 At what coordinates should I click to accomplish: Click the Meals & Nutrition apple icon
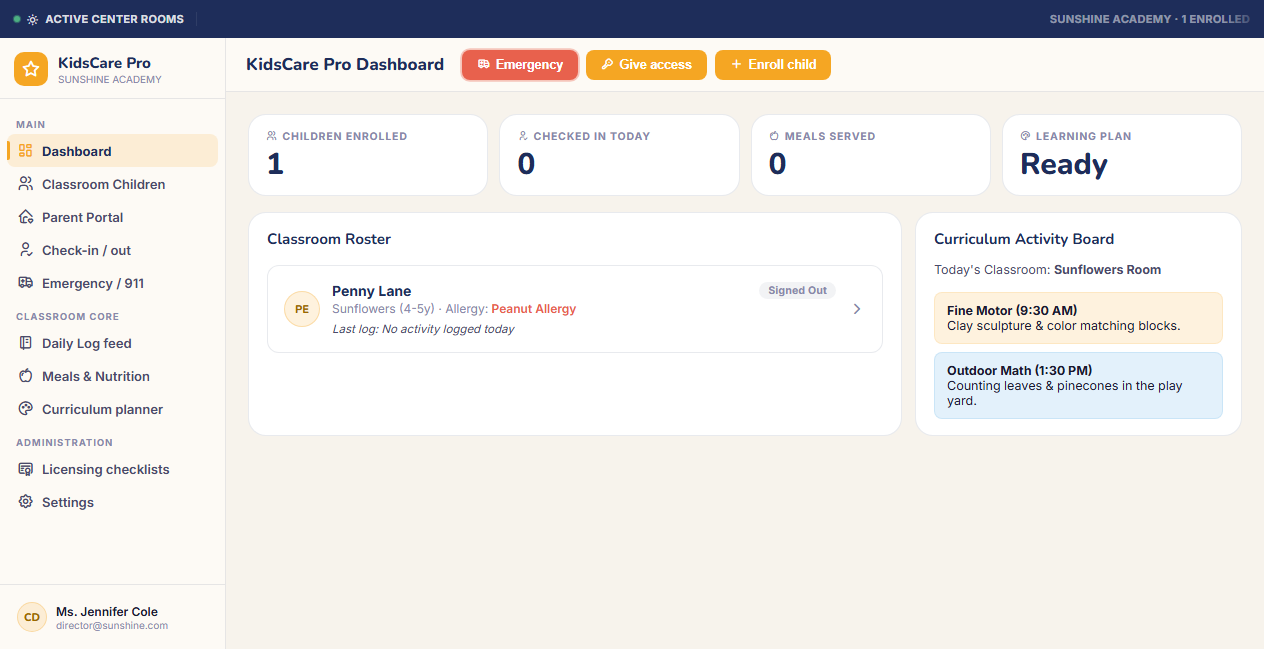tap(26, 376)
